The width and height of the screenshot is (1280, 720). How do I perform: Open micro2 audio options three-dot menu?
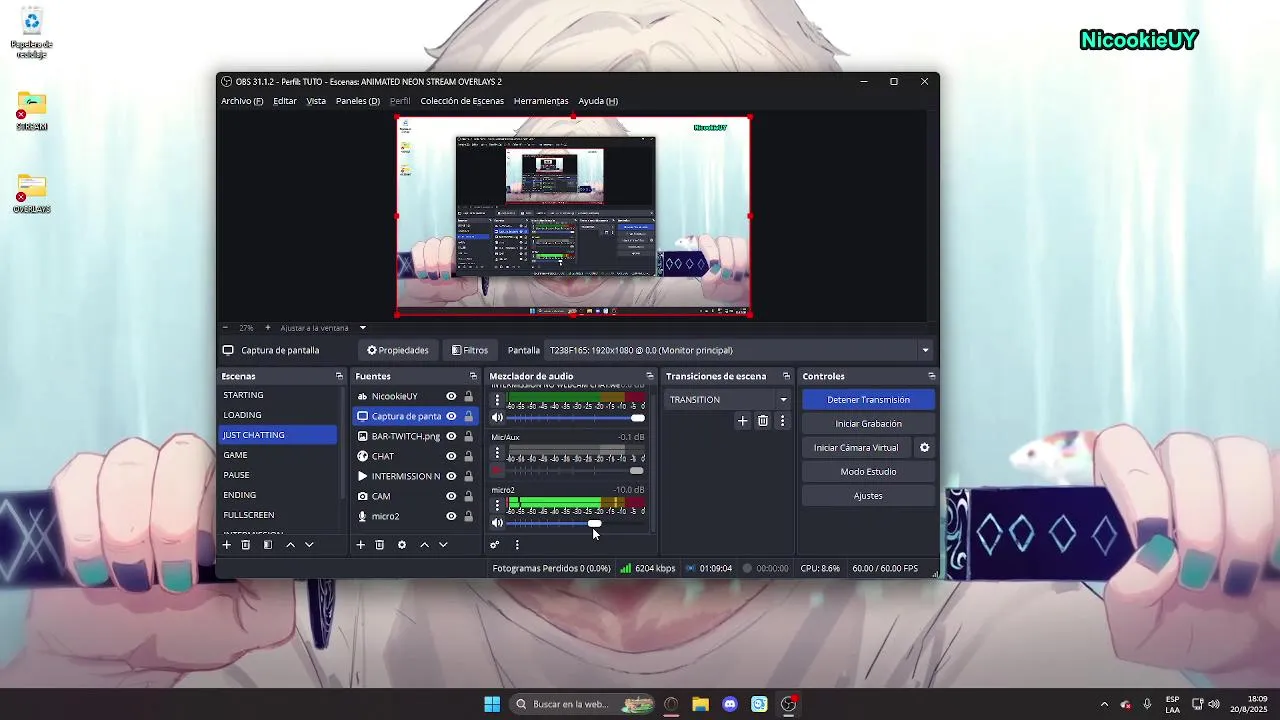497,505
